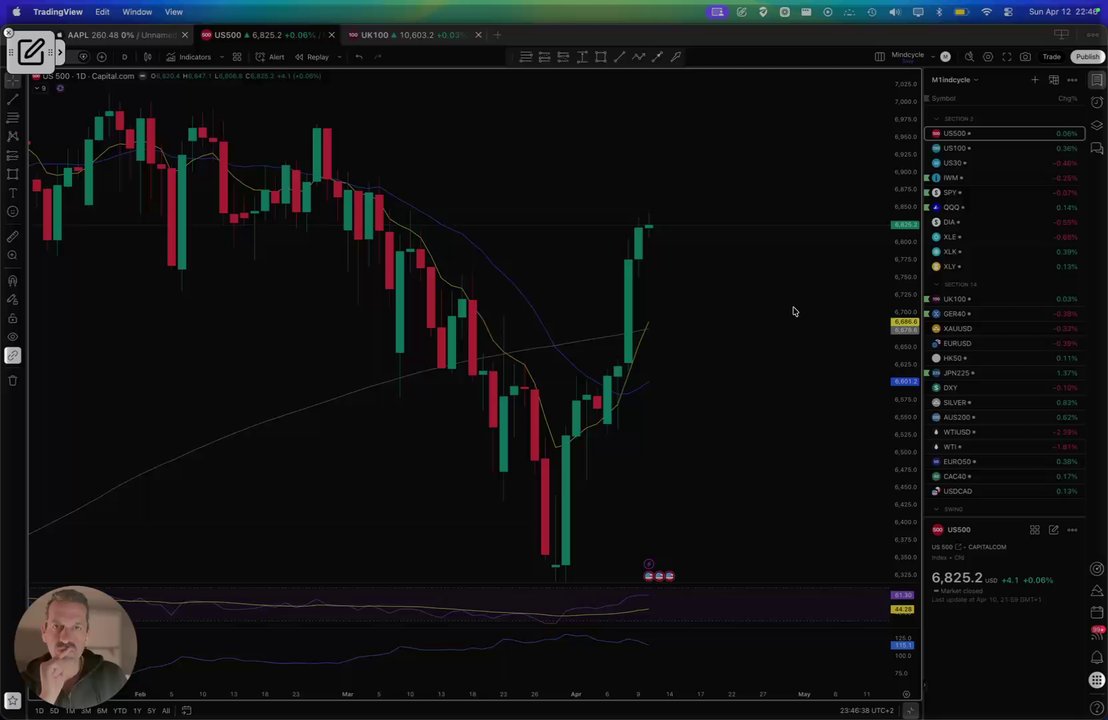Image resolution: width=1108 pixels, height=720 pixels.
Task: Open the Indicators menu
Action: pyautogui.click(x=189, y=57)
